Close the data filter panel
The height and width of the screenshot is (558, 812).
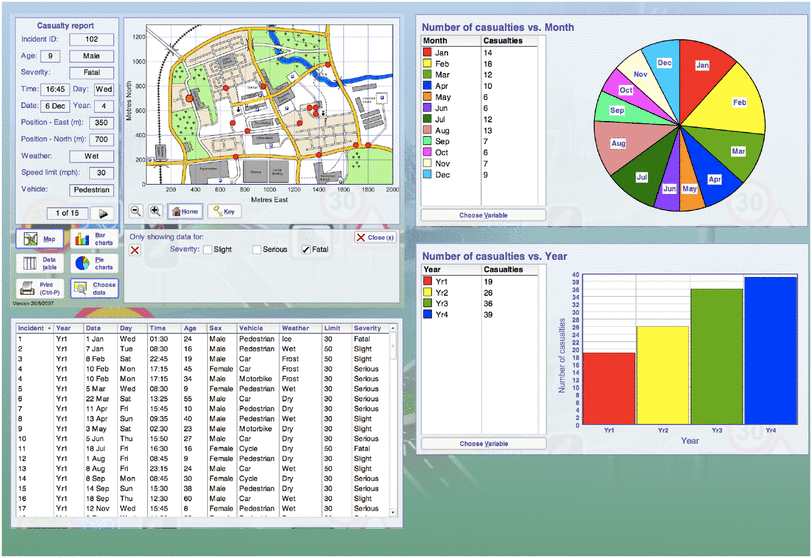click(x=375, y=237)
